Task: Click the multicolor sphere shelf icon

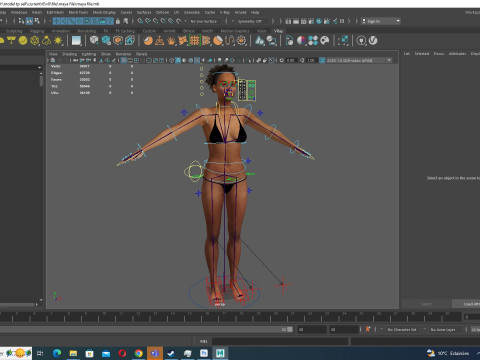Action: click(301, 41)
